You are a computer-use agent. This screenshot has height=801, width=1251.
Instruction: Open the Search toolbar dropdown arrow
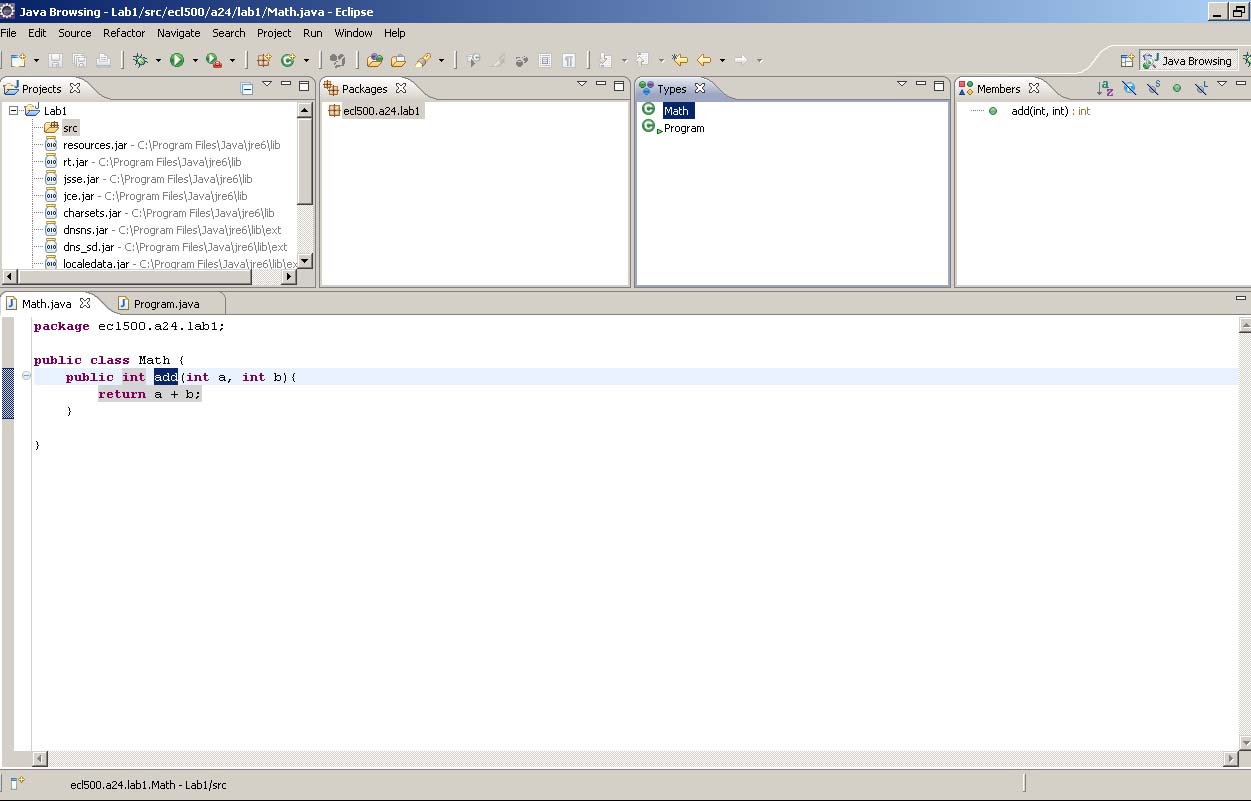click(x=441, y=60)
